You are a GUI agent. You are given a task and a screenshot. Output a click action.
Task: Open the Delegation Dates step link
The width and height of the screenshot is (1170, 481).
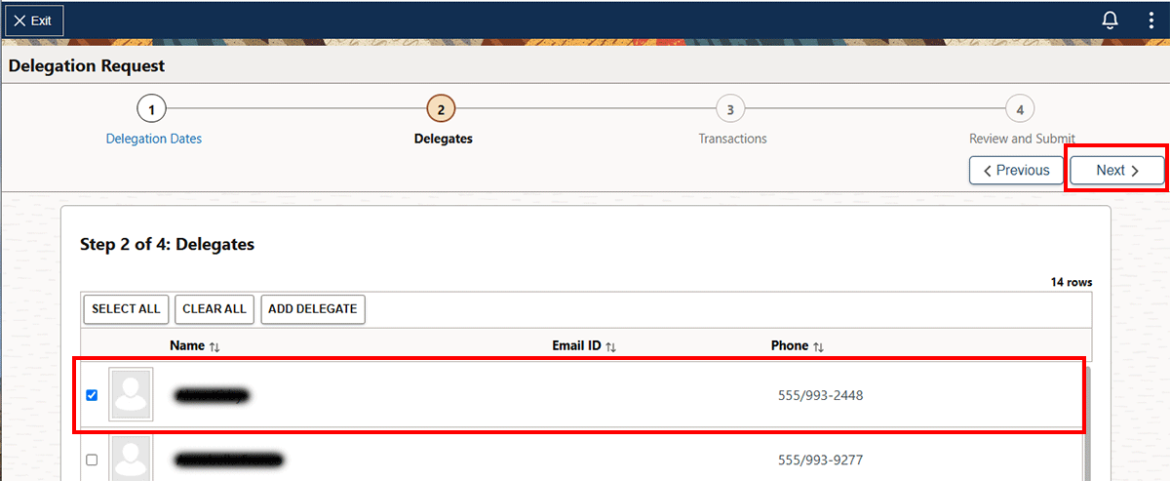(154, 139)
